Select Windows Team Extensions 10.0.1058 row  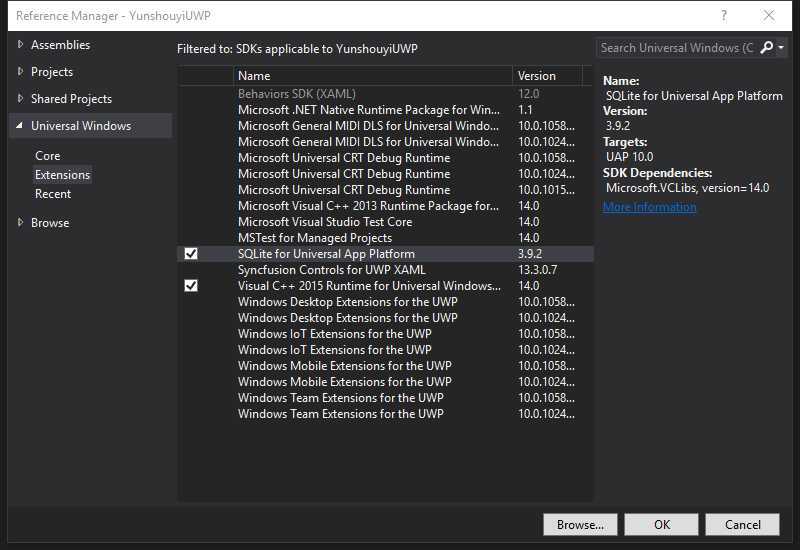(x=386, y=397)
